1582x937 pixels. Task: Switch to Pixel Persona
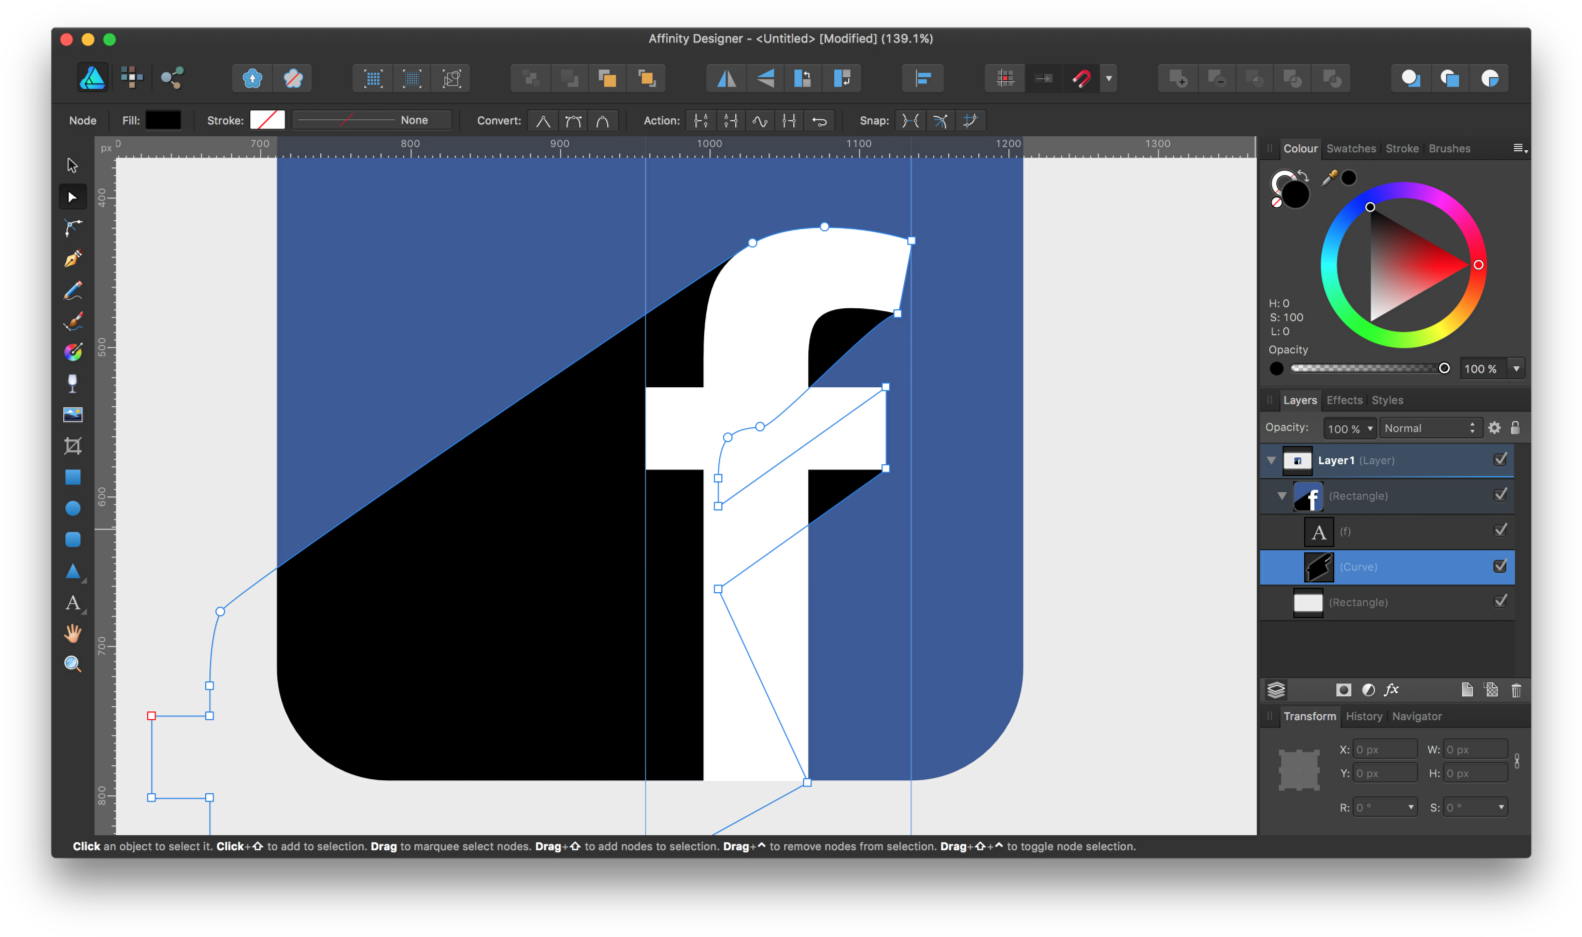tap(132, 77)
